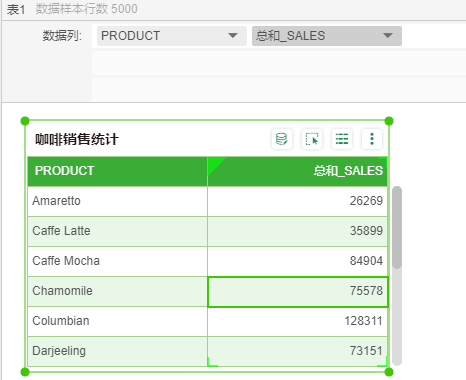The width and height of the screenshot is (466, 380).
Task: Open the database data source icon
Action: coord(282,139)
